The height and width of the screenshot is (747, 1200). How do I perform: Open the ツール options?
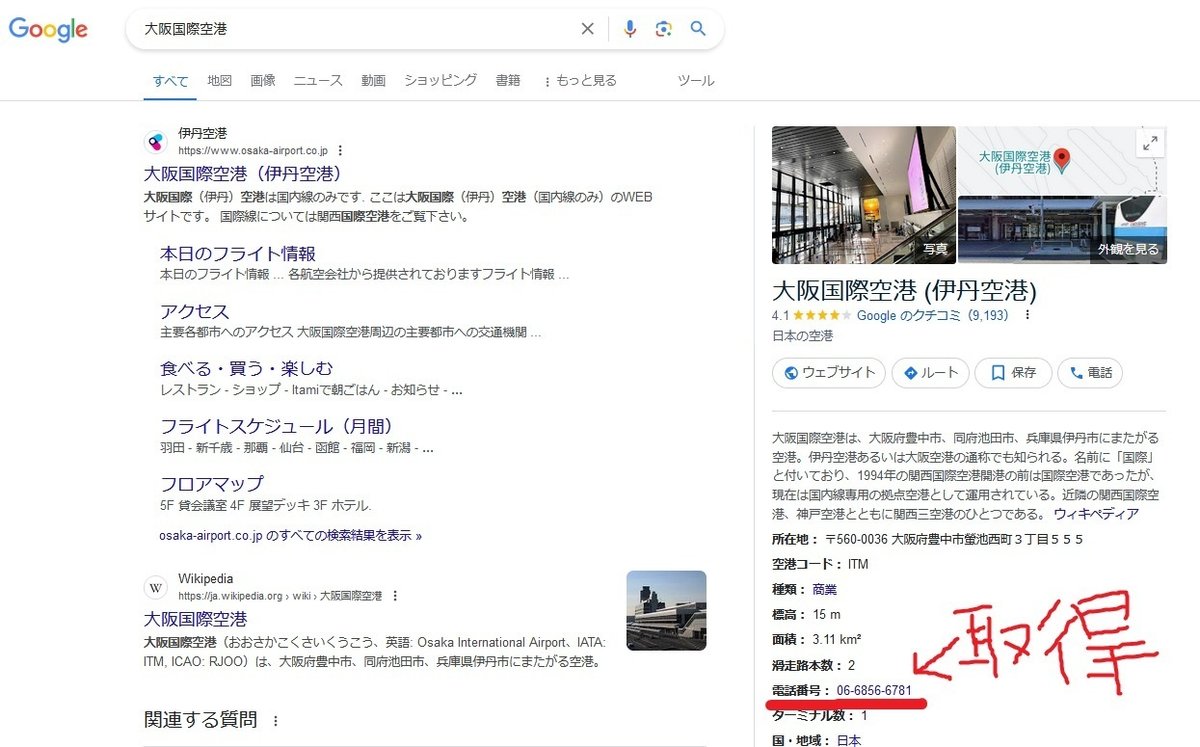(696, 81)
